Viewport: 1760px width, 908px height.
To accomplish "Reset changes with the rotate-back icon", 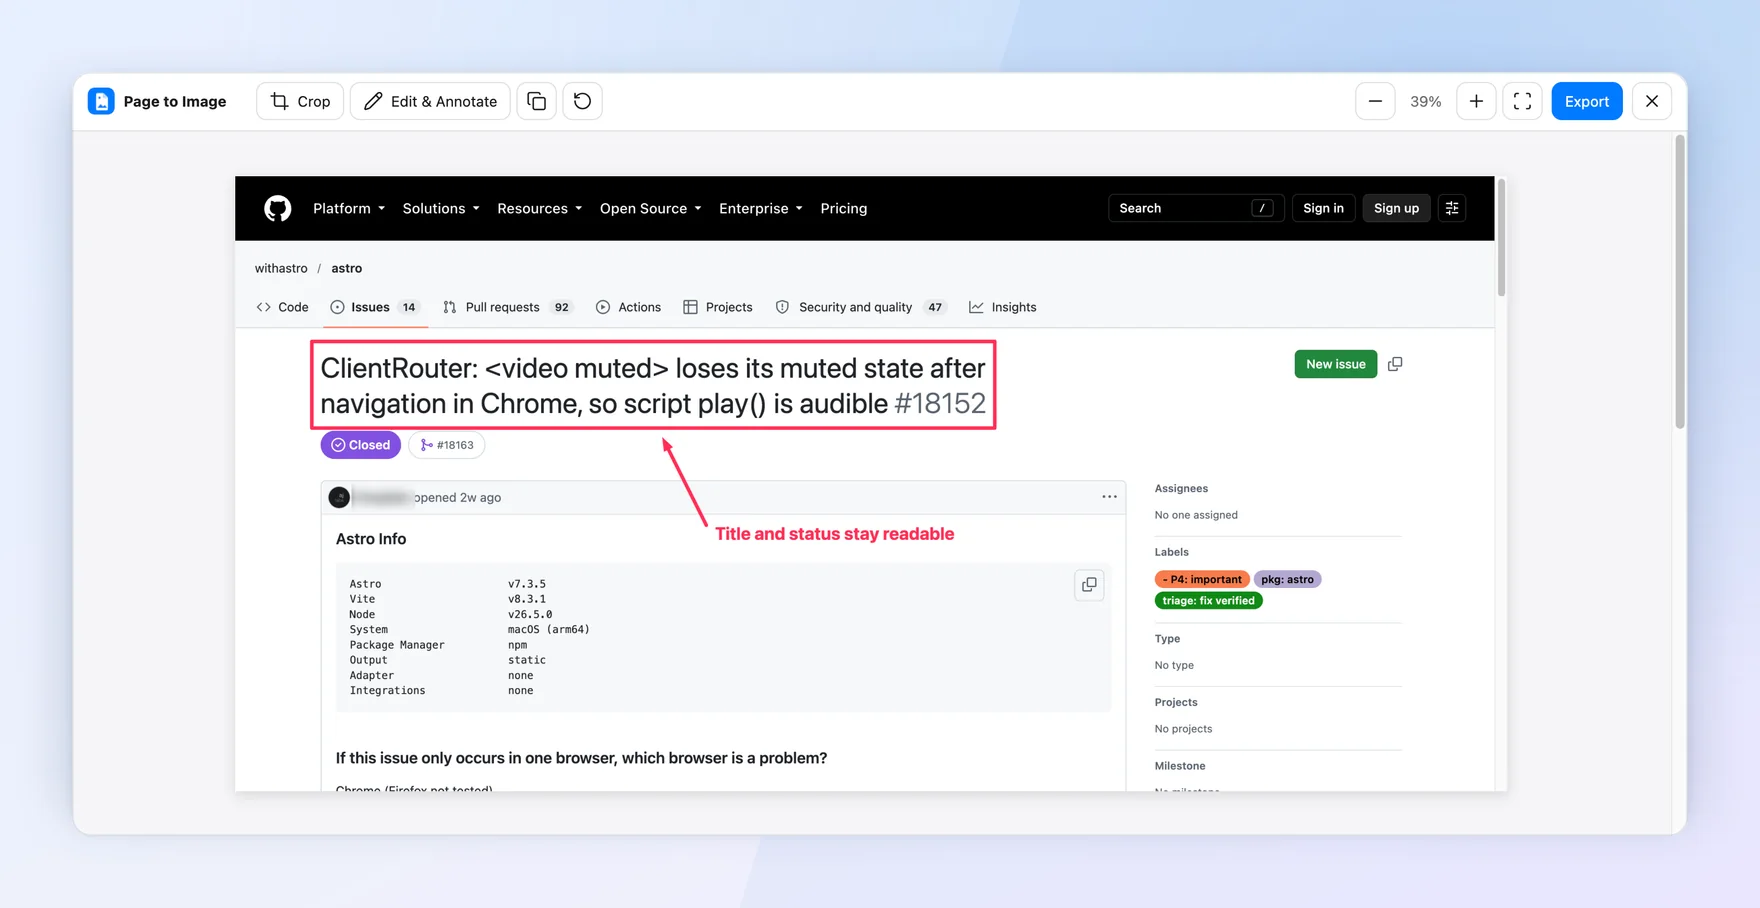I will click(x=582, y=101).
